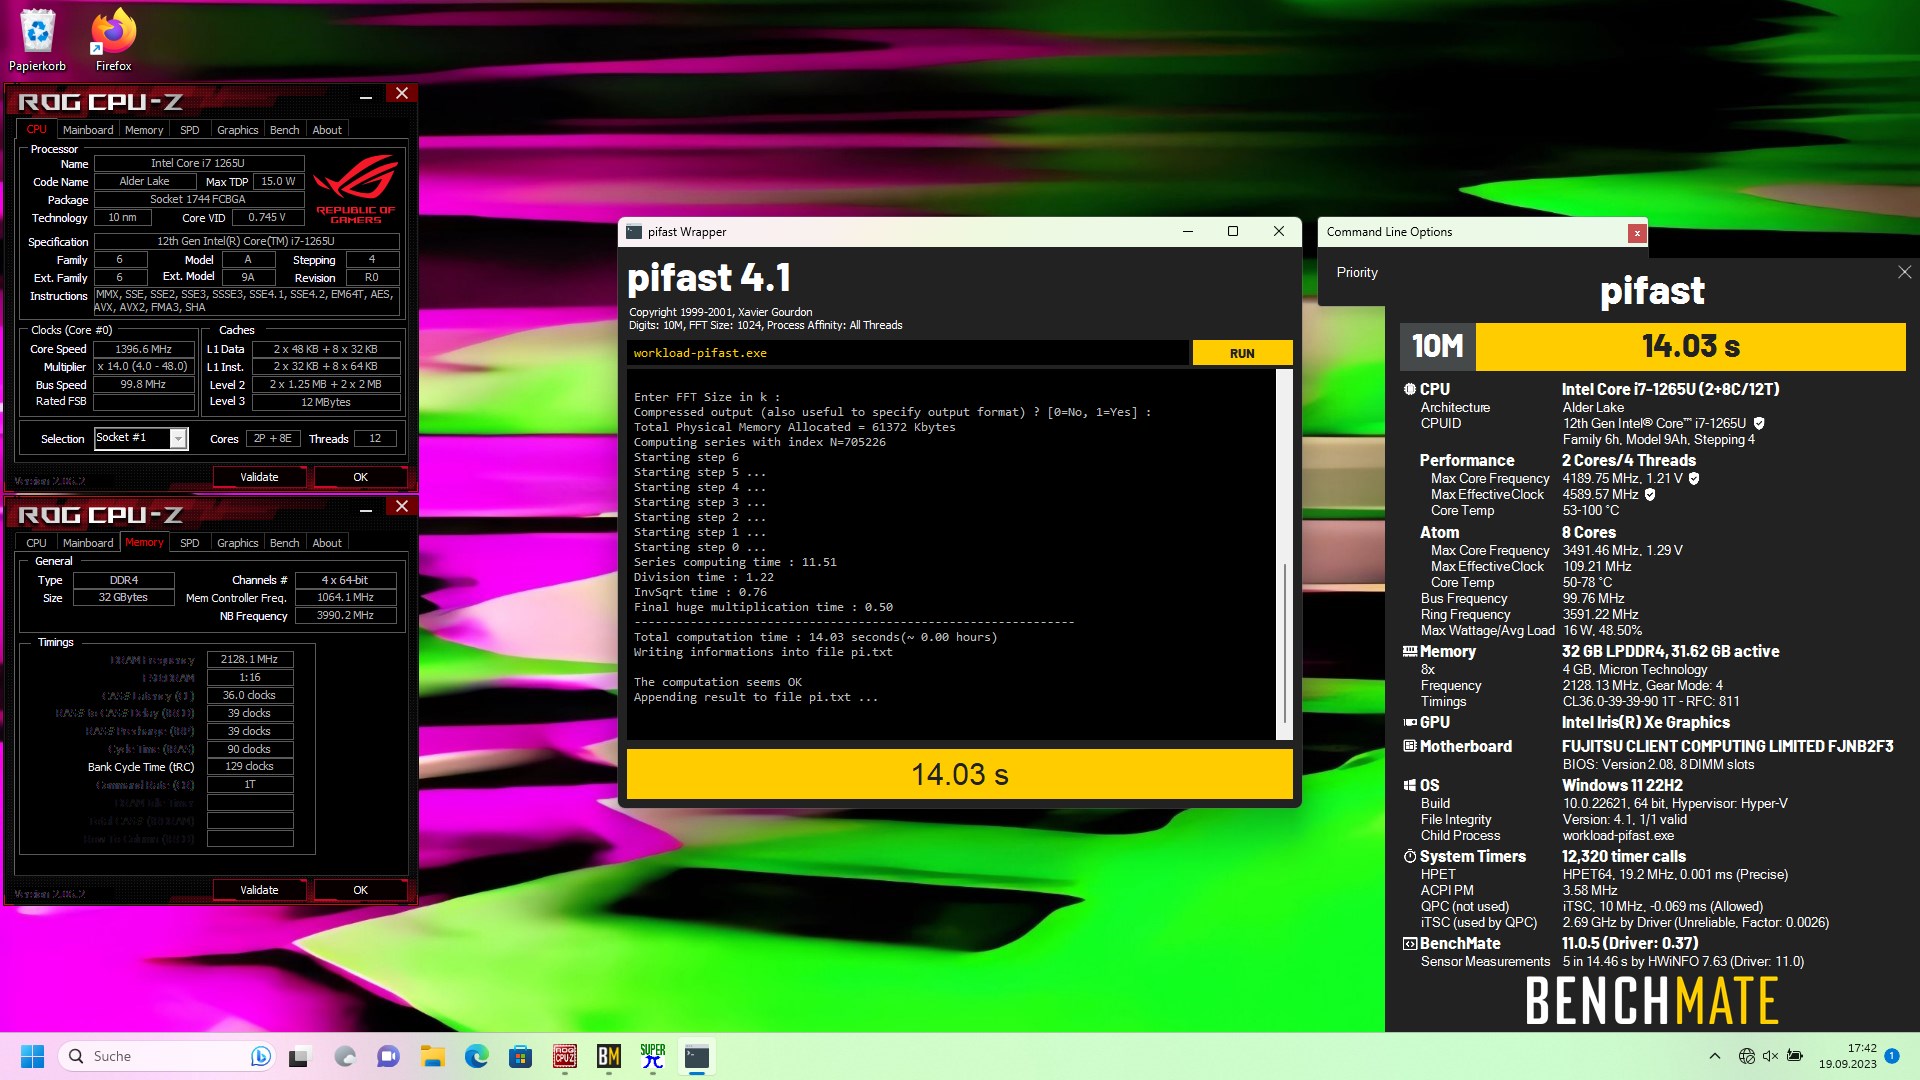Screen dimensions: 1920x1080
Task: Open SPD tab in upper CPU-Z window
Action: click(190, 130)
